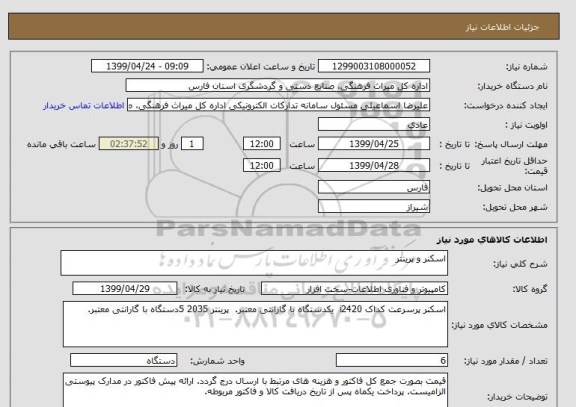576x407 pixels.
Task: Click the header title جزئیات اطلاعات نیاز
Action: point(502,28)
